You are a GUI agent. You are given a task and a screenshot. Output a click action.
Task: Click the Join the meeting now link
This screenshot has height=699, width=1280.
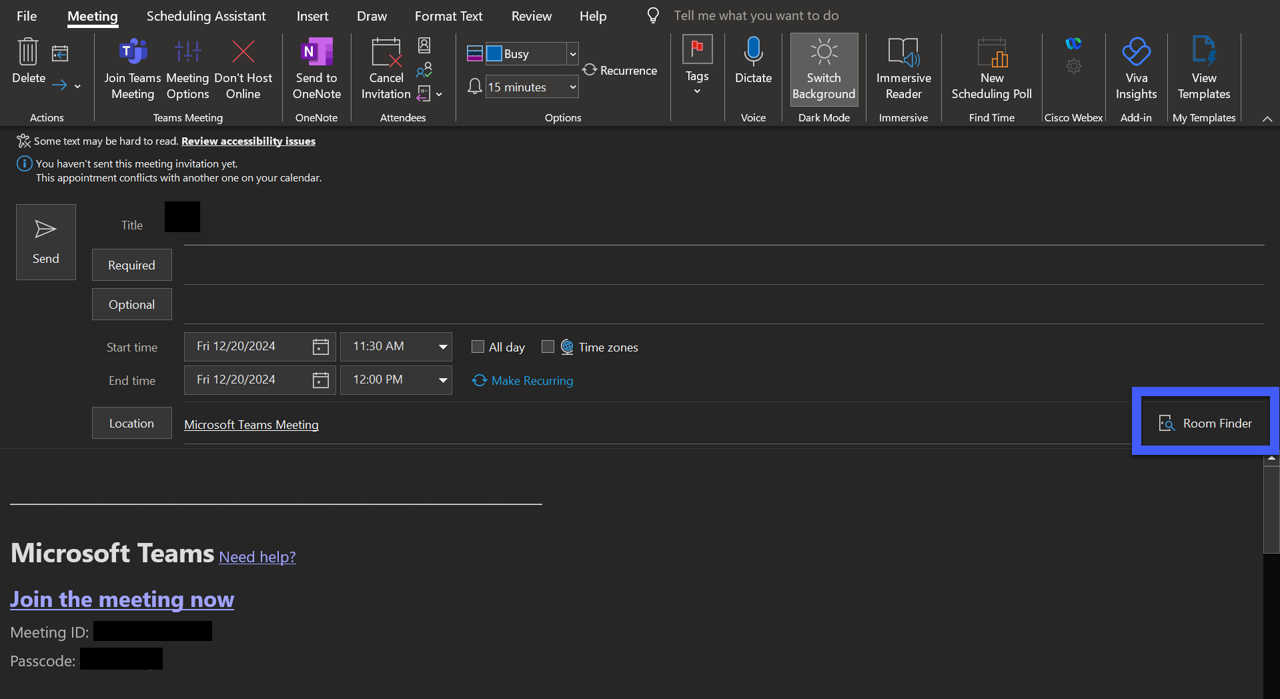[122, 599]
